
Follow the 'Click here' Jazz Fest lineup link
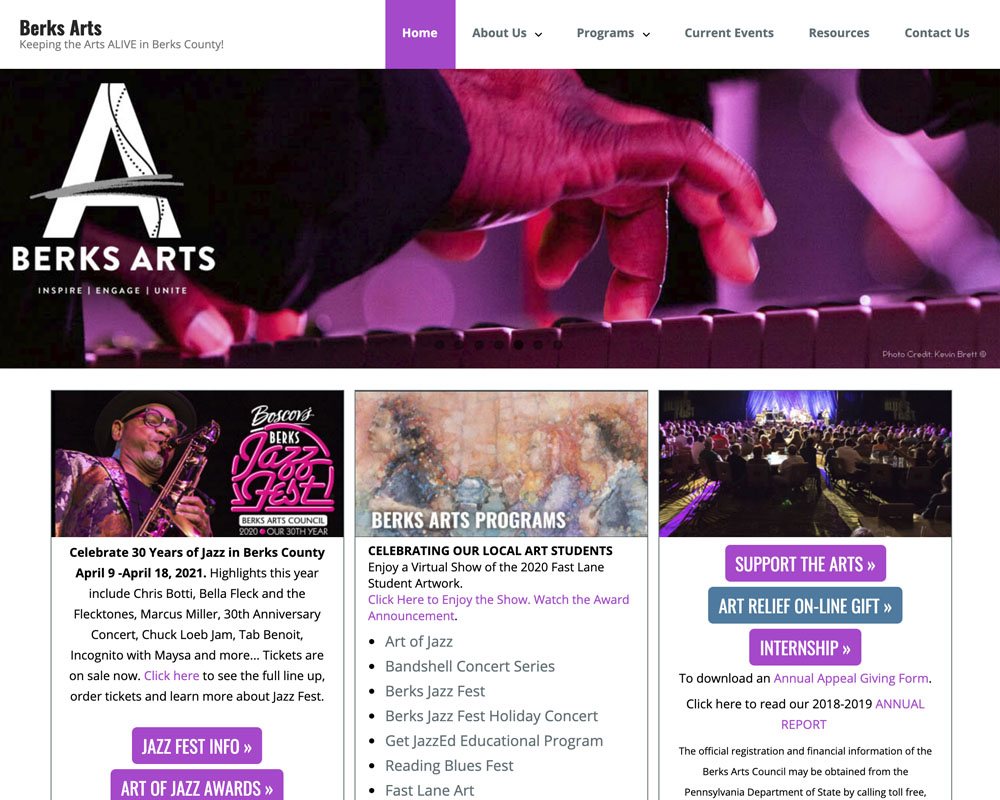point(172,676)
